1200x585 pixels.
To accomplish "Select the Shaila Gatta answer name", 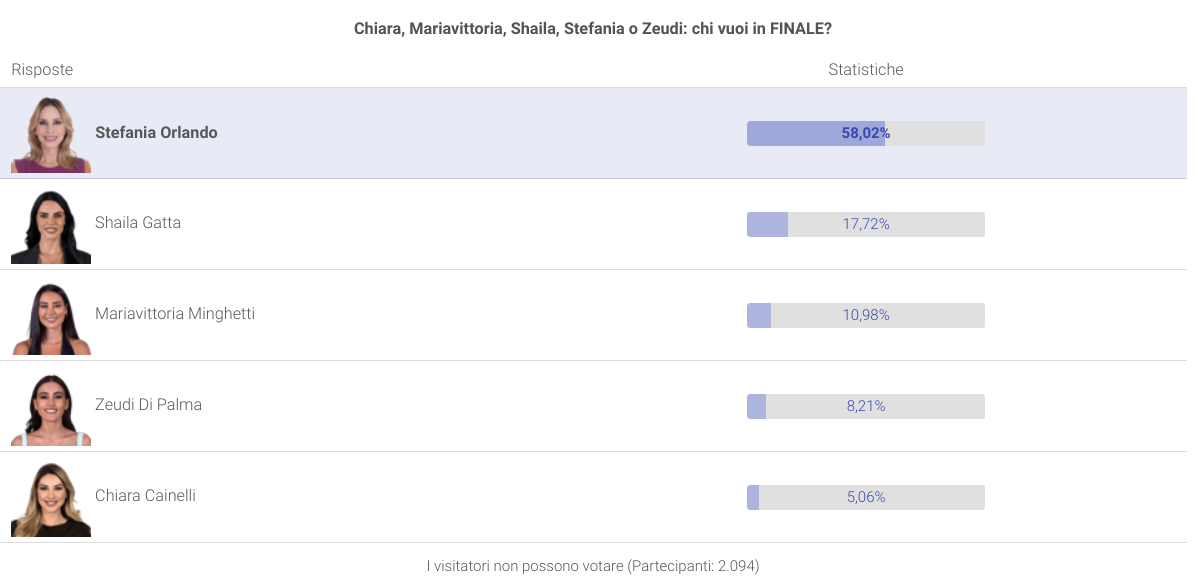I will [138, 223].
